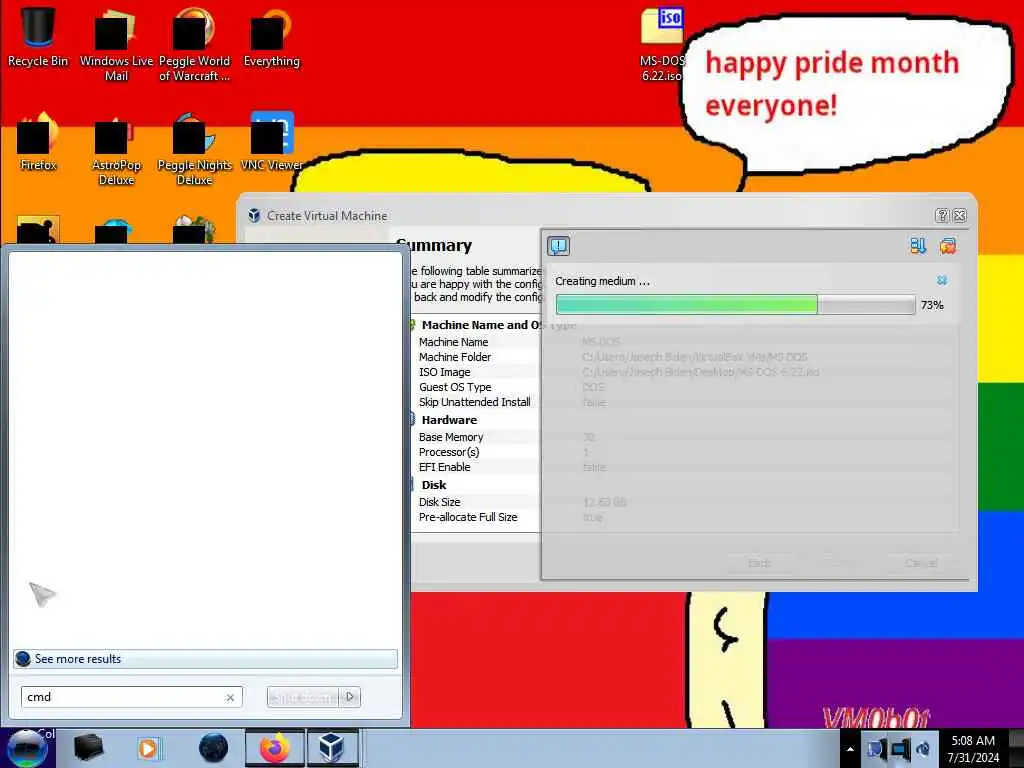This screenshot has height=768, width=1024.
Task: Click the globe icon beside See more results
Action: [23, 659]
